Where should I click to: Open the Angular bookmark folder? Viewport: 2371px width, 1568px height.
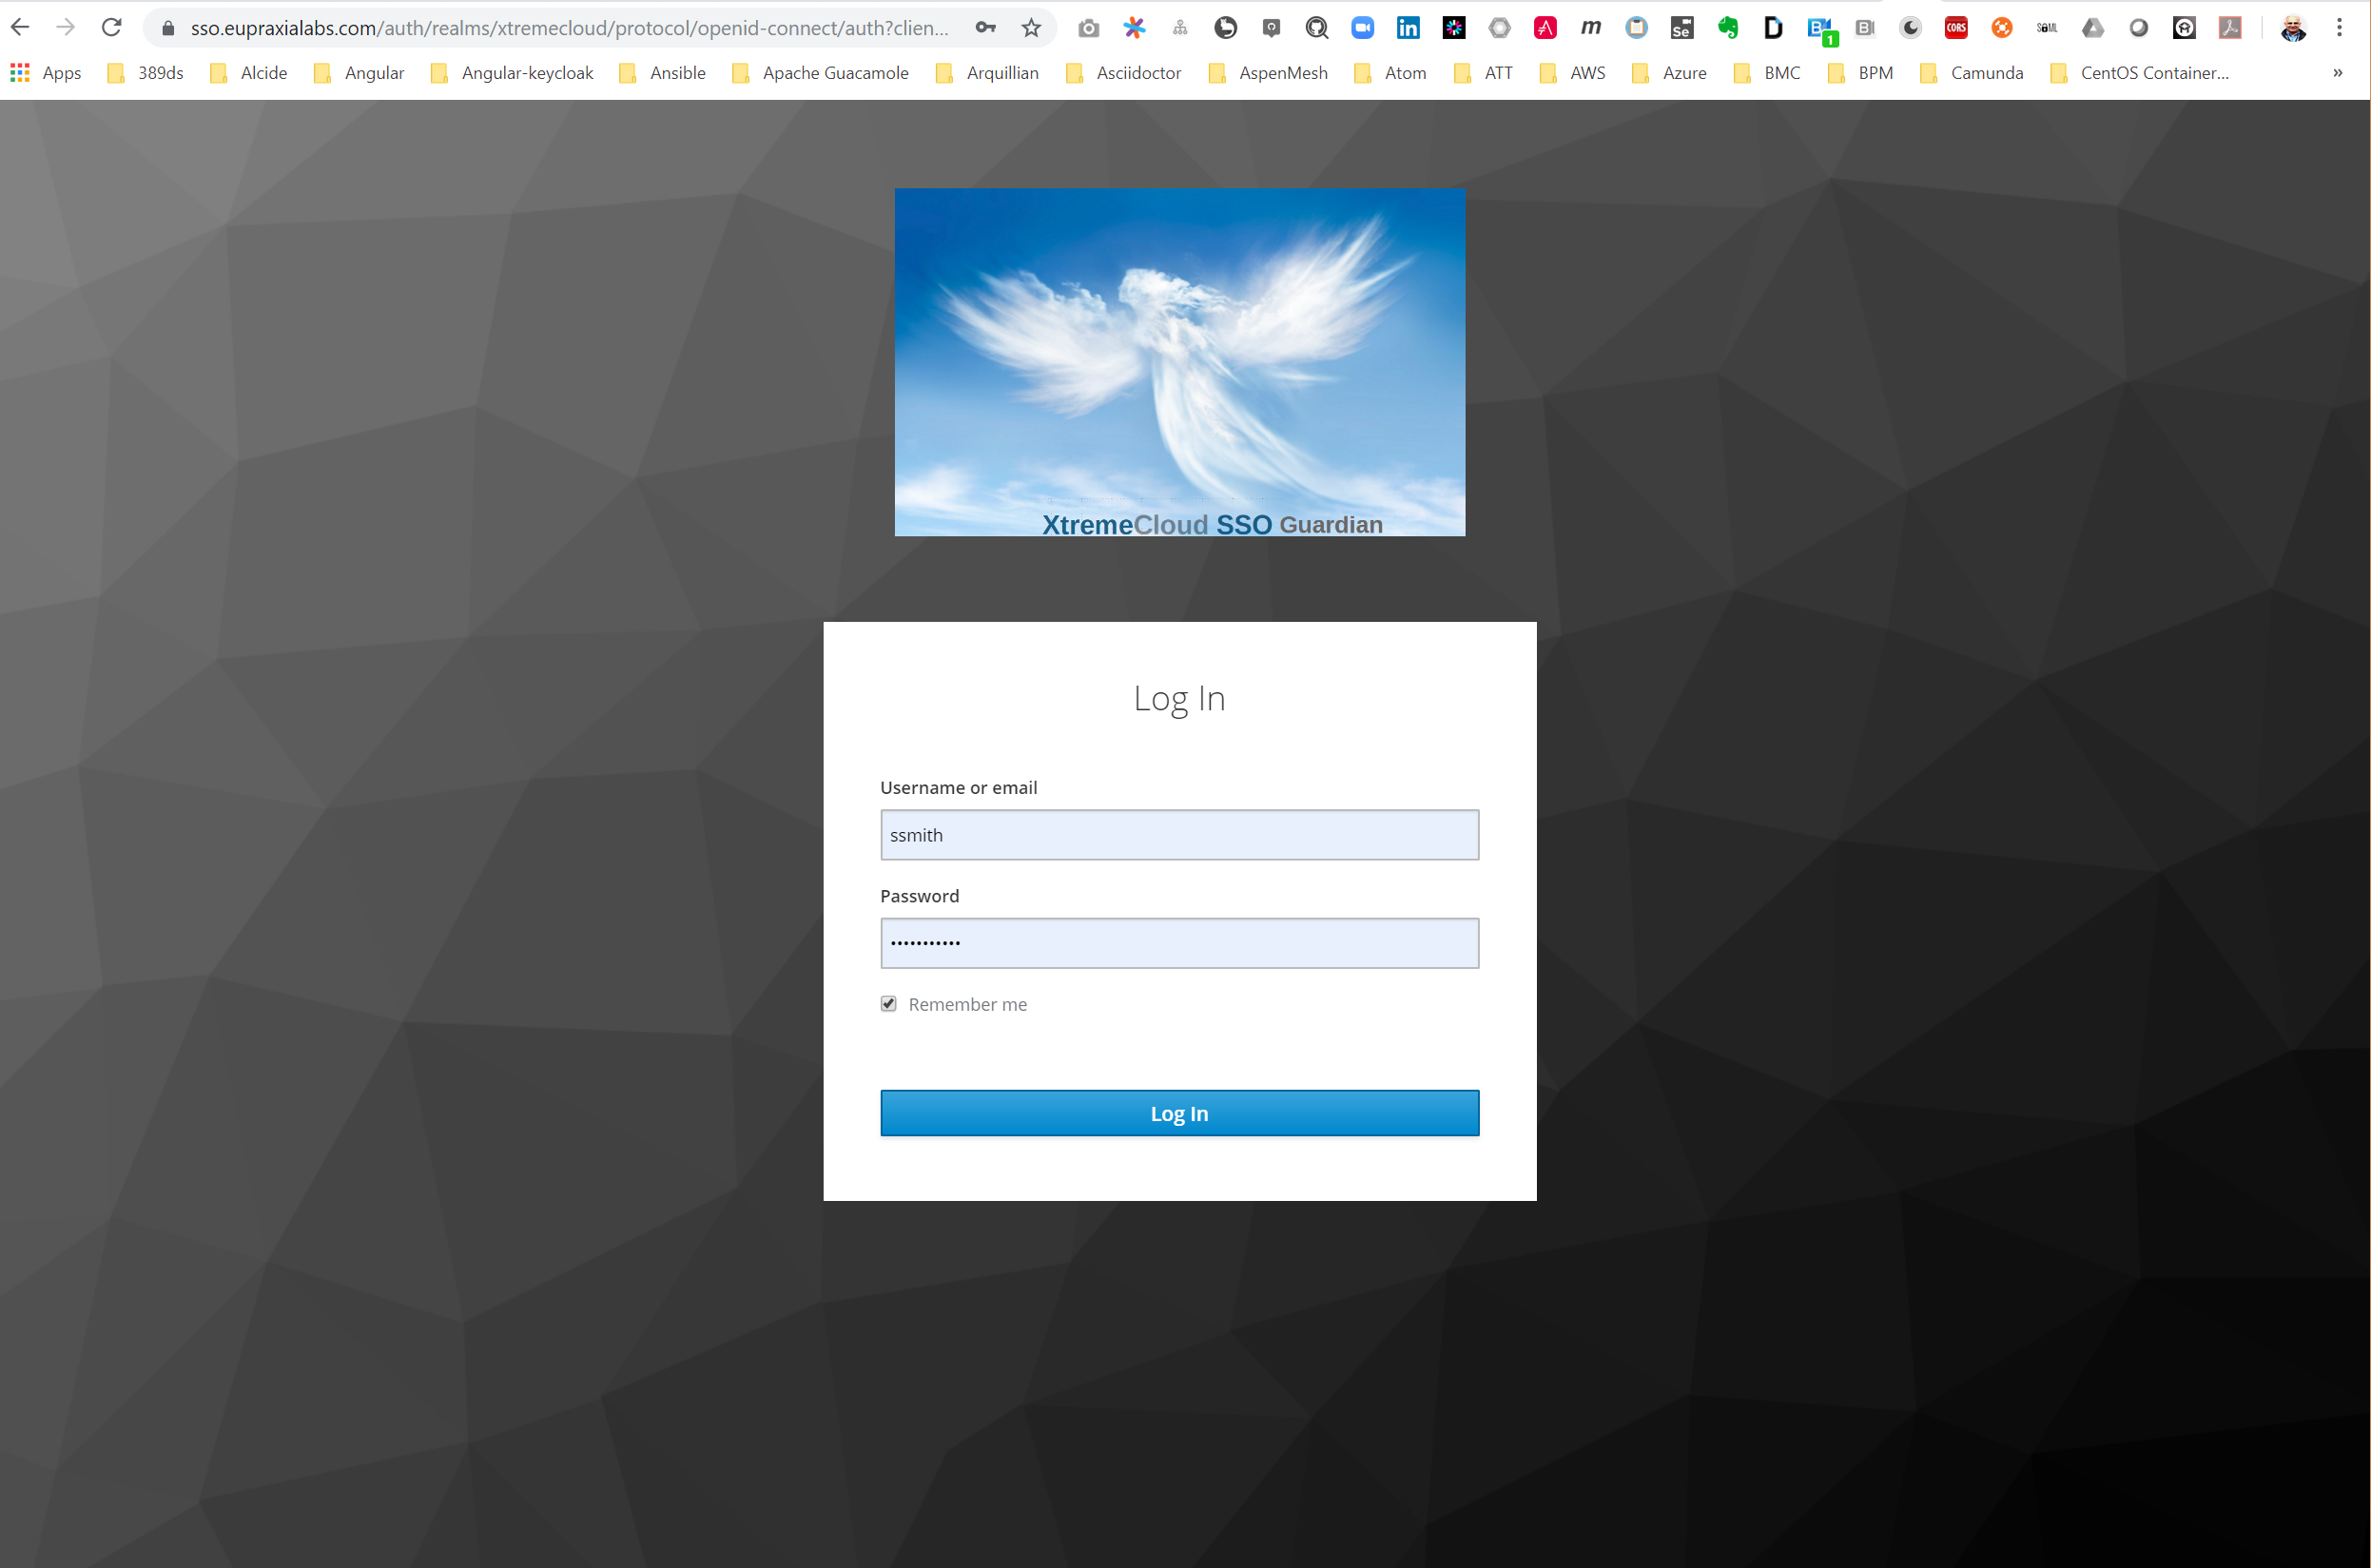click(359, 73)
